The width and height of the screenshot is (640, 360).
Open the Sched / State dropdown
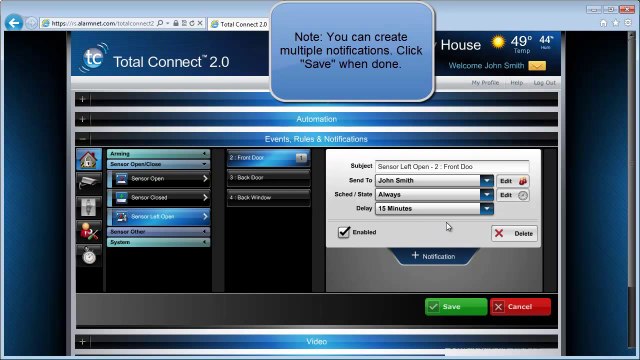pyautogui.click(x=487, y=195)
